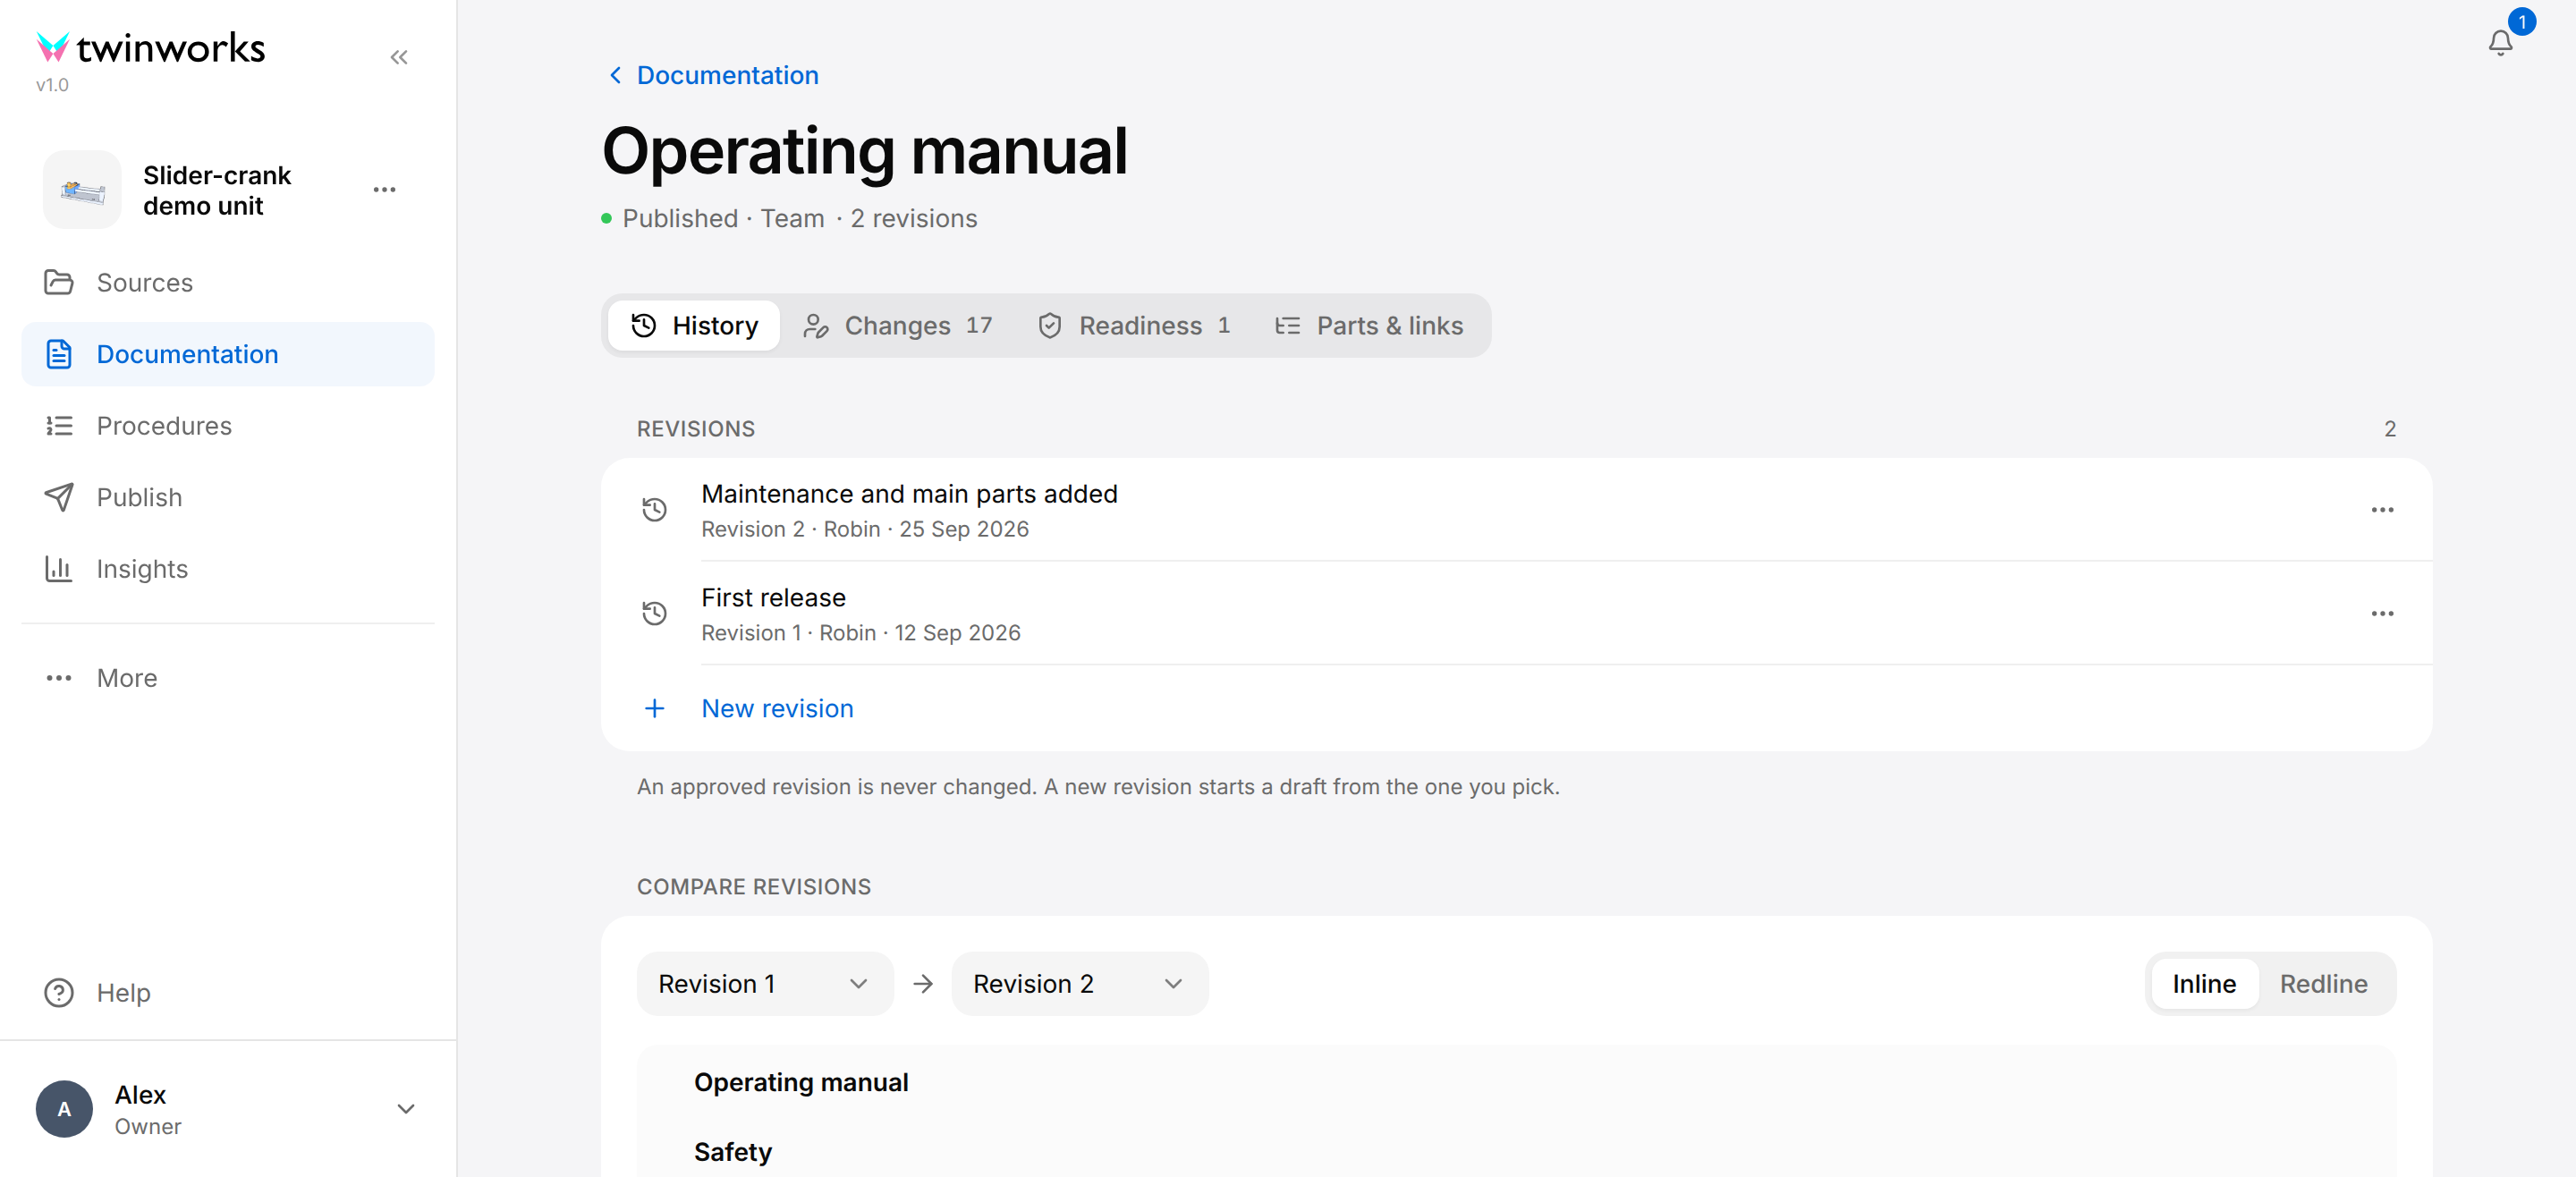Go back to Documentation breadcrumb
Viewport: 2576px width, 1177px height.
(x=714, y=75)
